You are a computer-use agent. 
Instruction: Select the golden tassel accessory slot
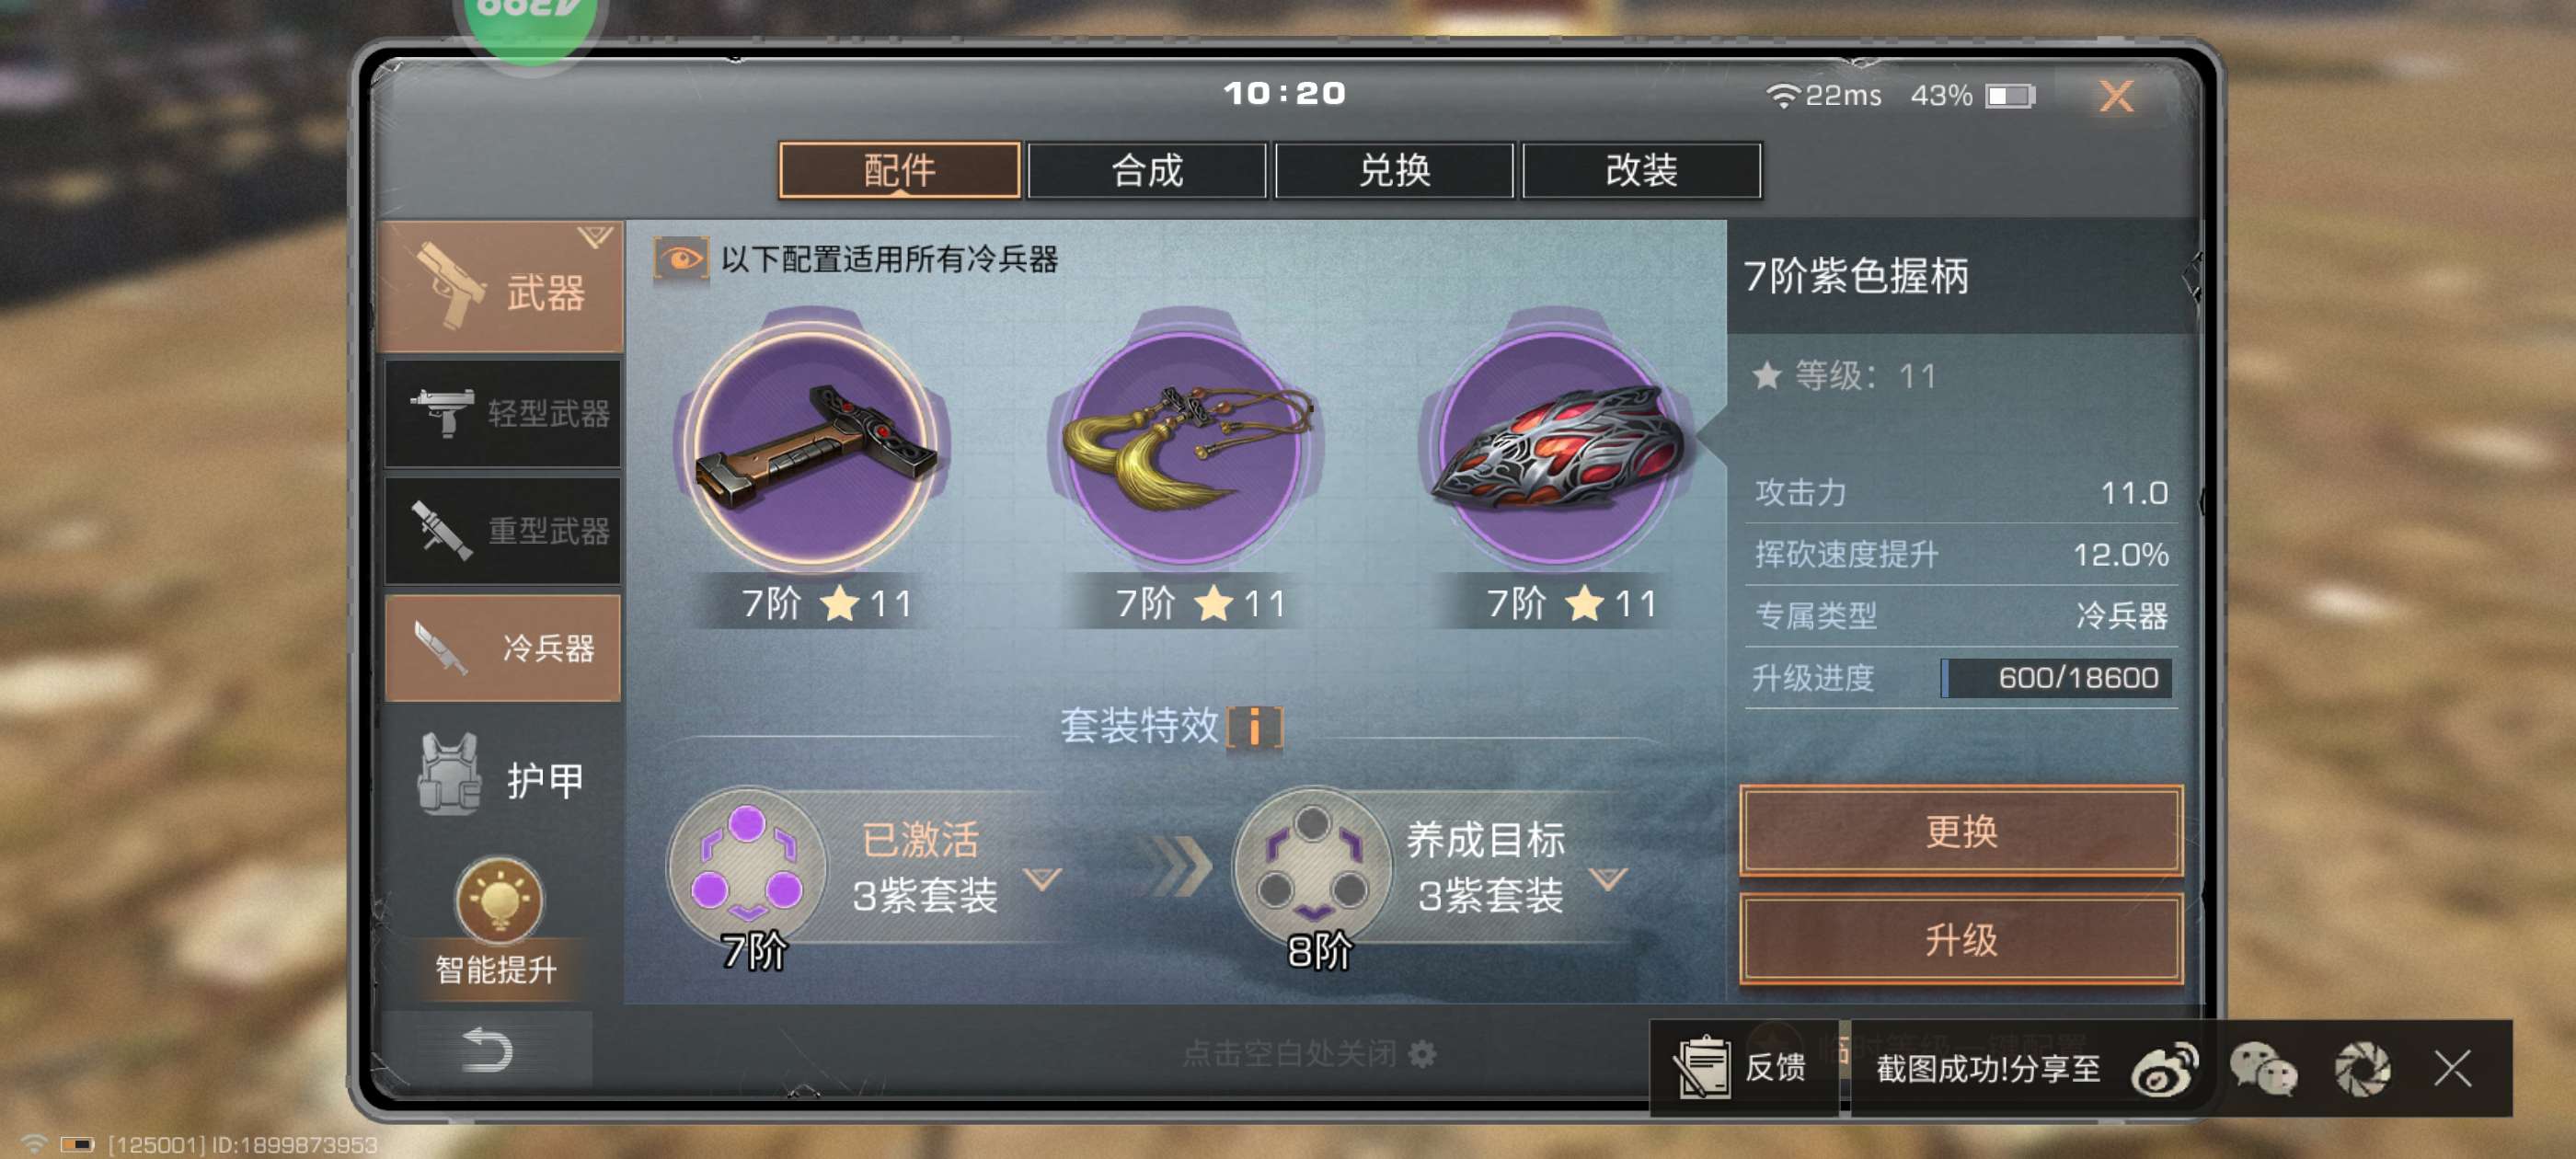tap(1187, 446)
